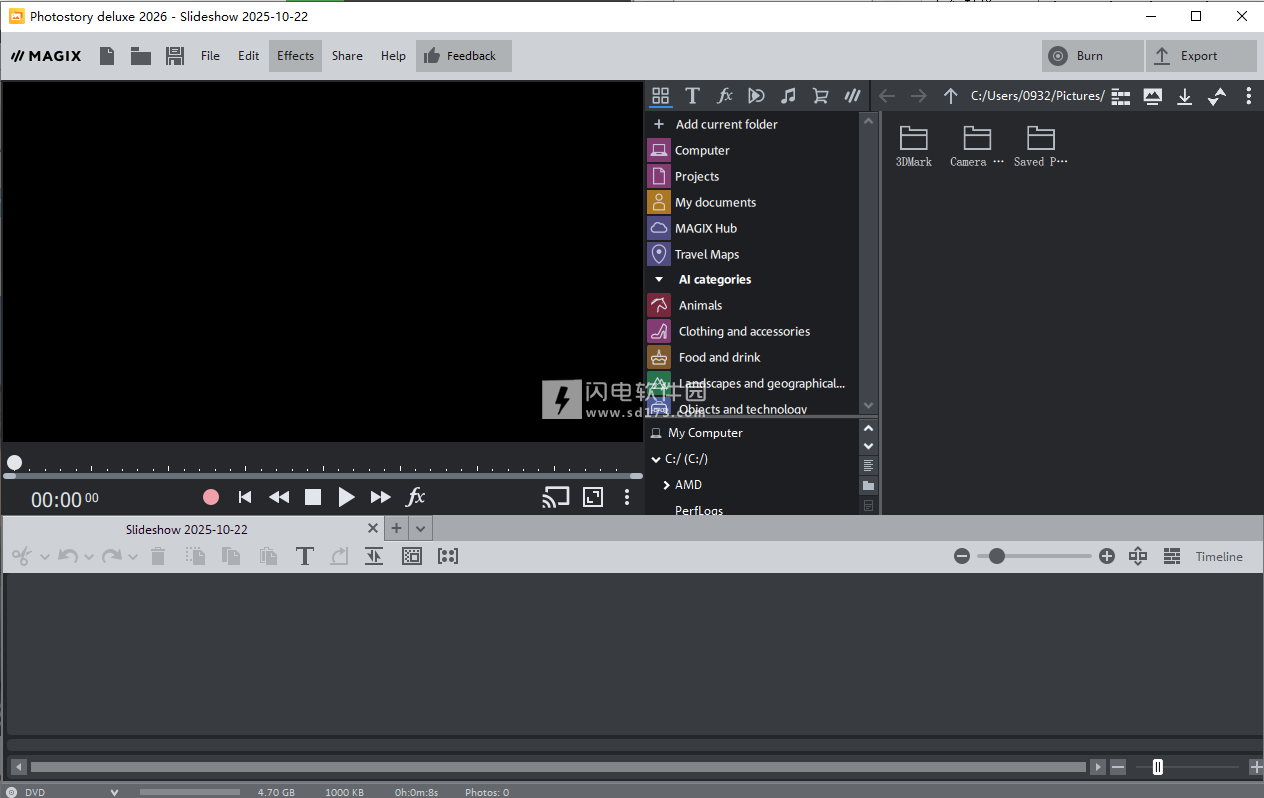Open the Titles (T) media pool tab

click(692, 96)
